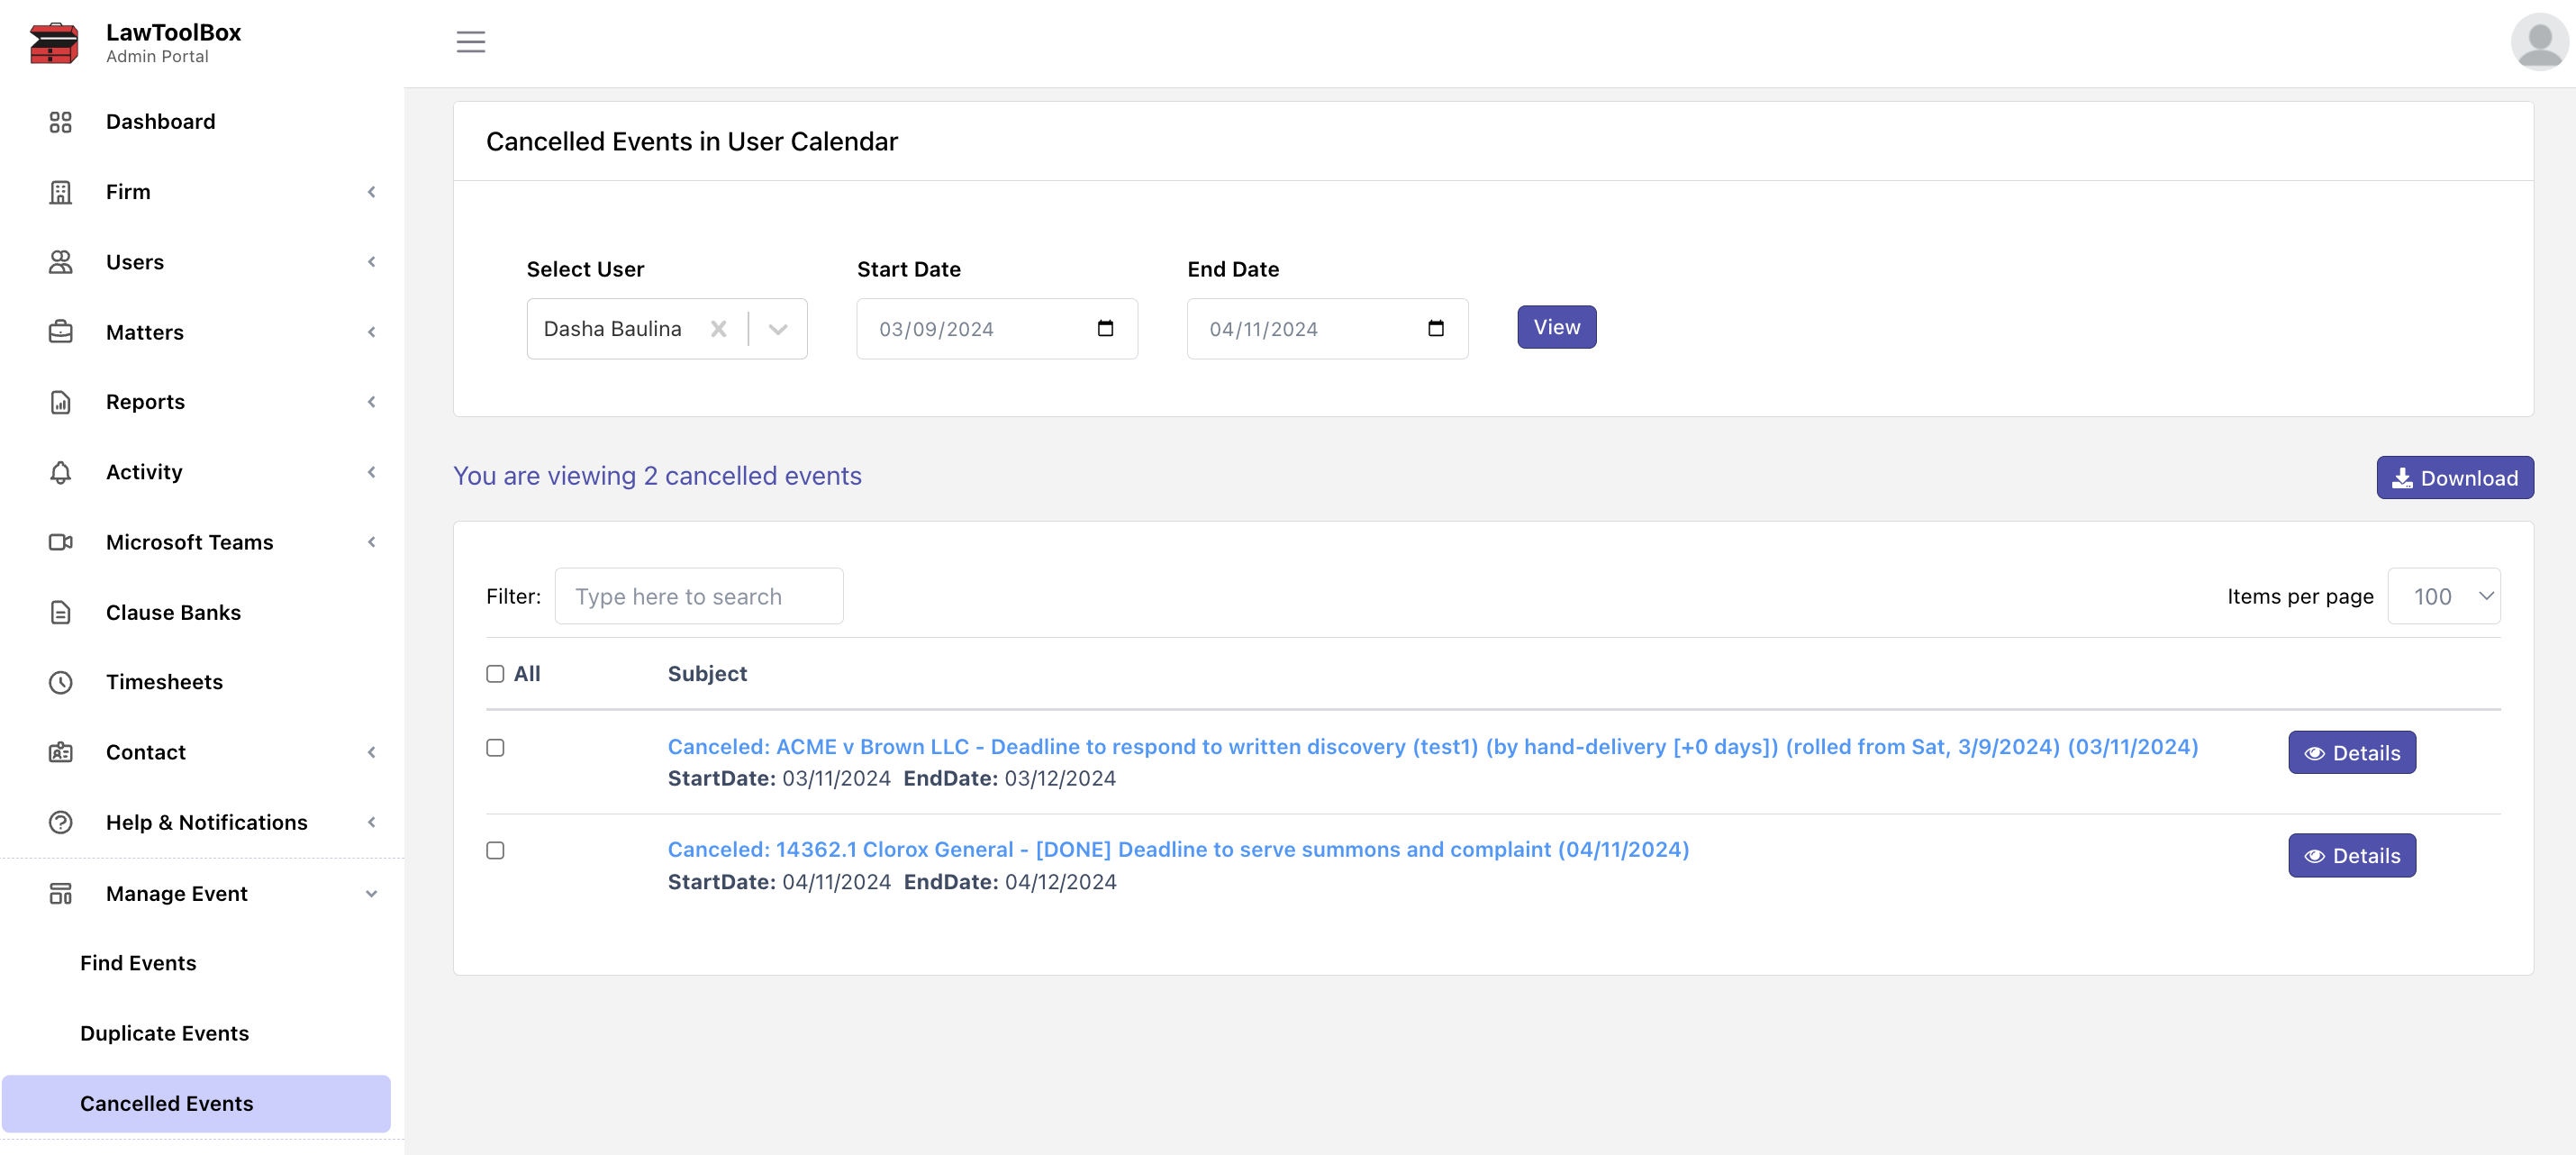2576x1155 pixels.
Task: Download the cancelled events list
Action: click(x=2454, y=478)
